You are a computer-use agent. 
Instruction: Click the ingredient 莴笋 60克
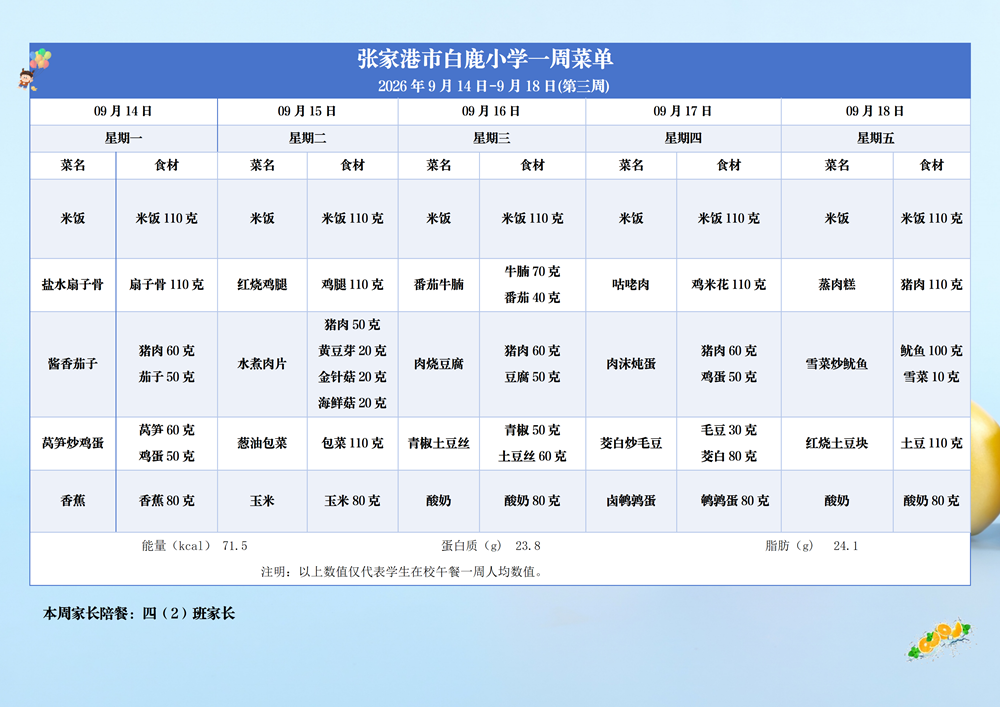tap(166, 430)
